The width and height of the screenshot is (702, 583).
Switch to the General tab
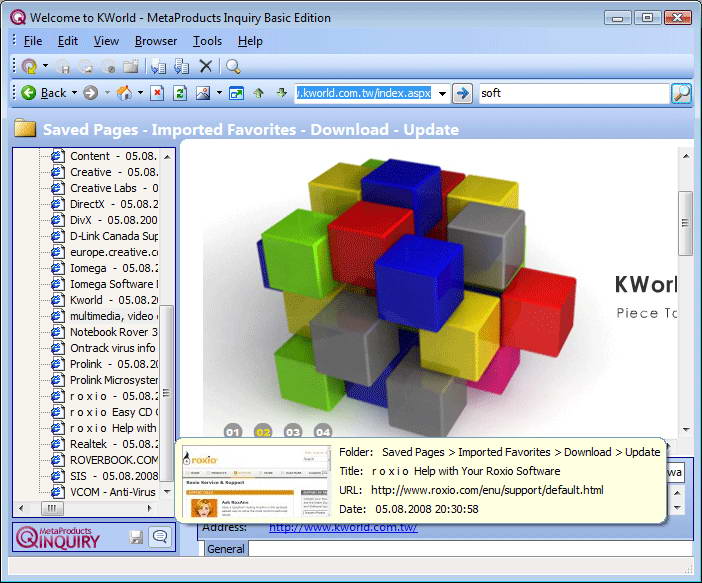point(226,549)
